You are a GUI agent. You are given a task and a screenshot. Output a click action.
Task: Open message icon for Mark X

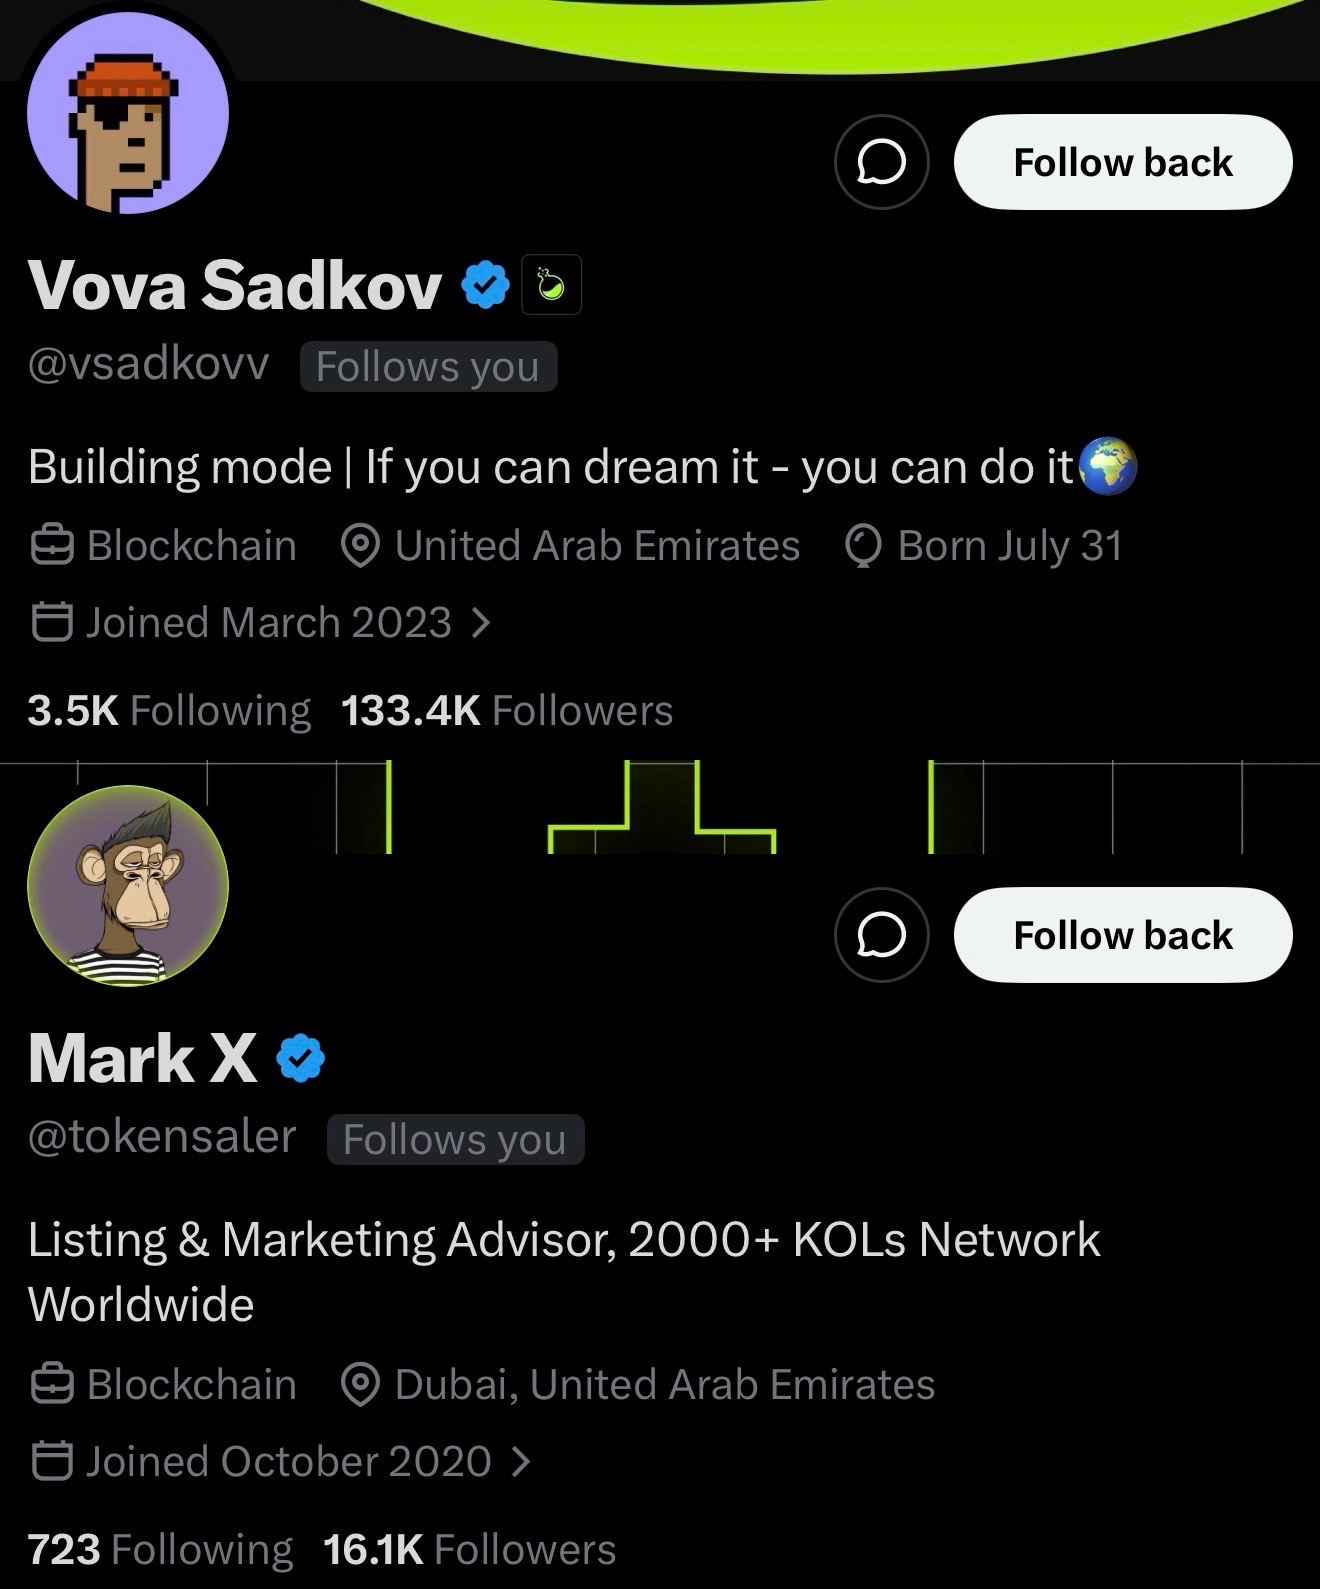click(882, 935)
